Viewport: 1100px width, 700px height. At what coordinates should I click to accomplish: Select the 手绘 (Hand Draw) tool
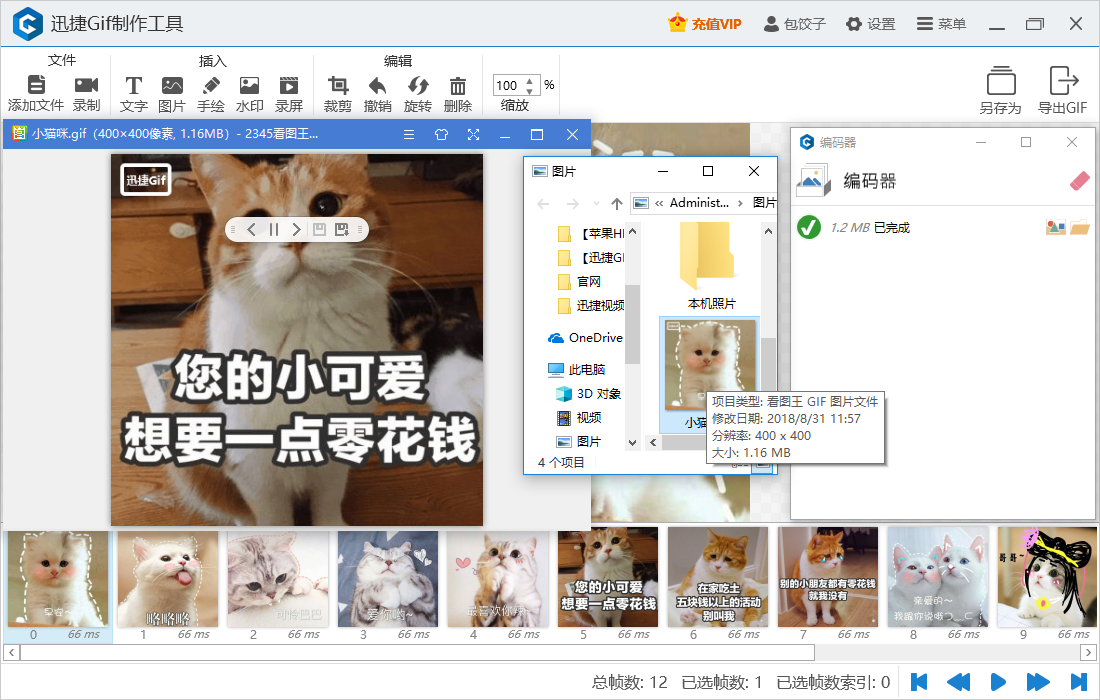[210, 88]
